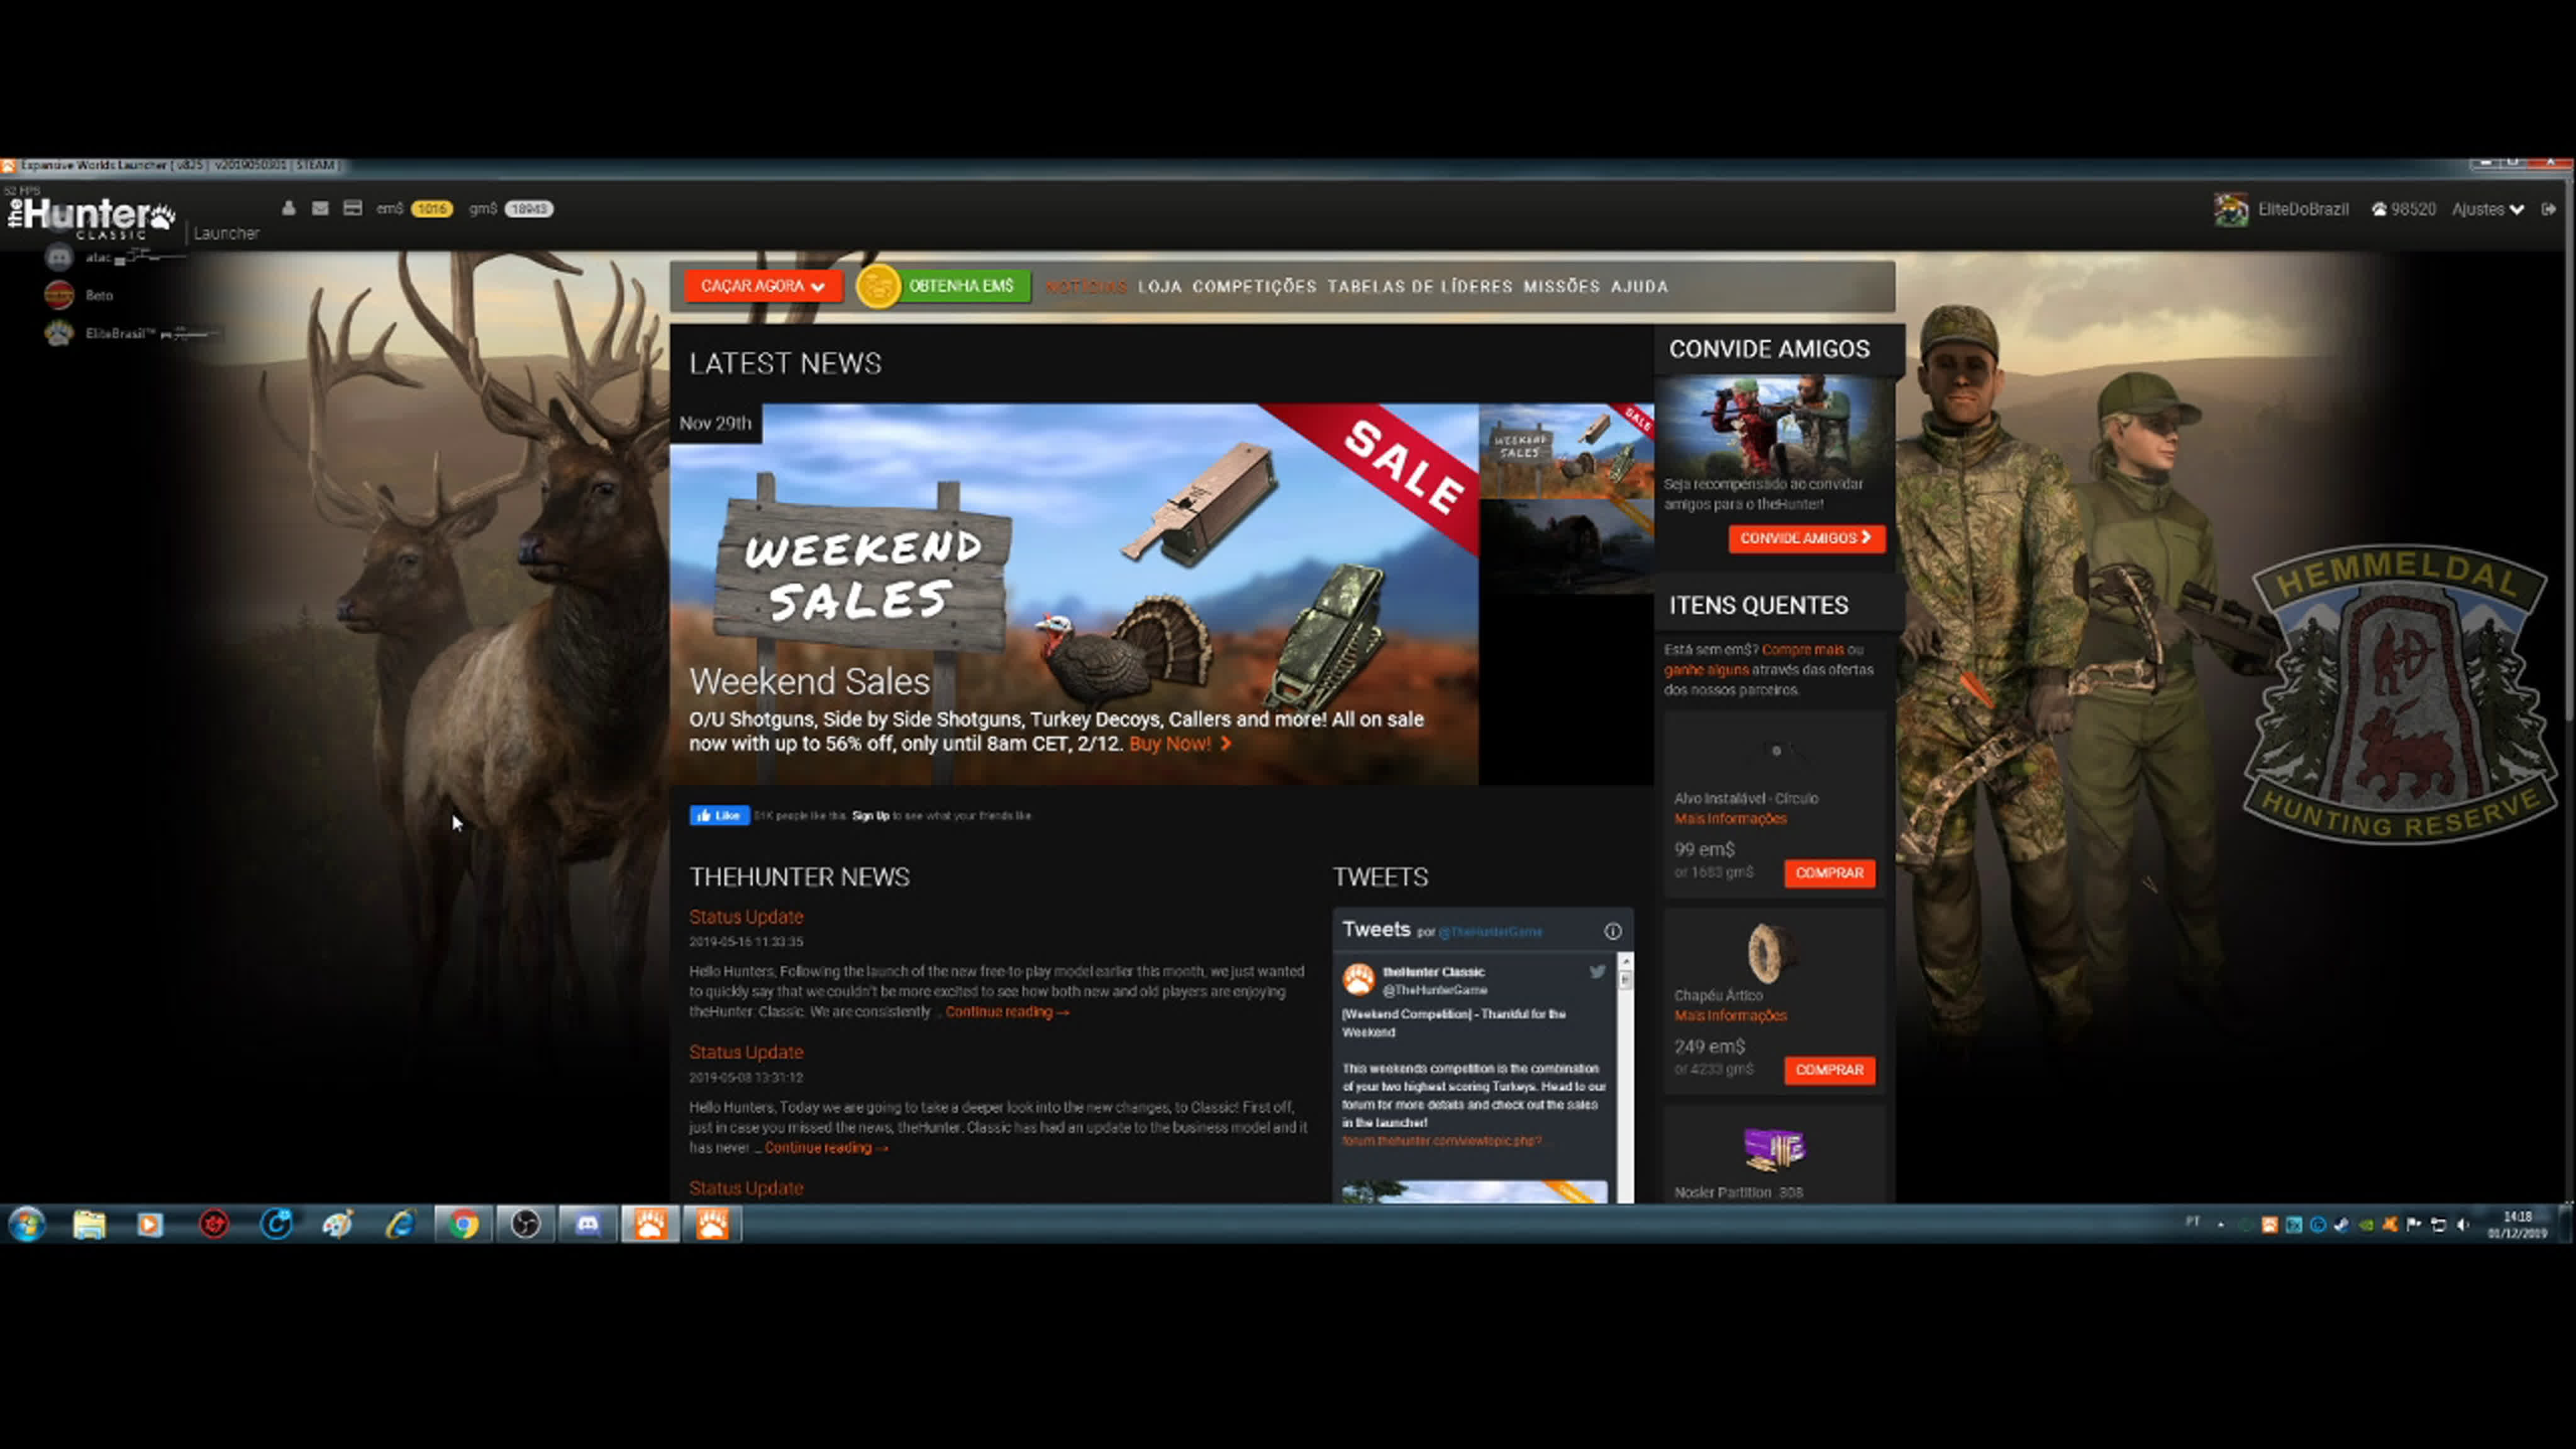Open the tweets info icon
Screen dimensions: 2576x1449
pos(1612,931)
